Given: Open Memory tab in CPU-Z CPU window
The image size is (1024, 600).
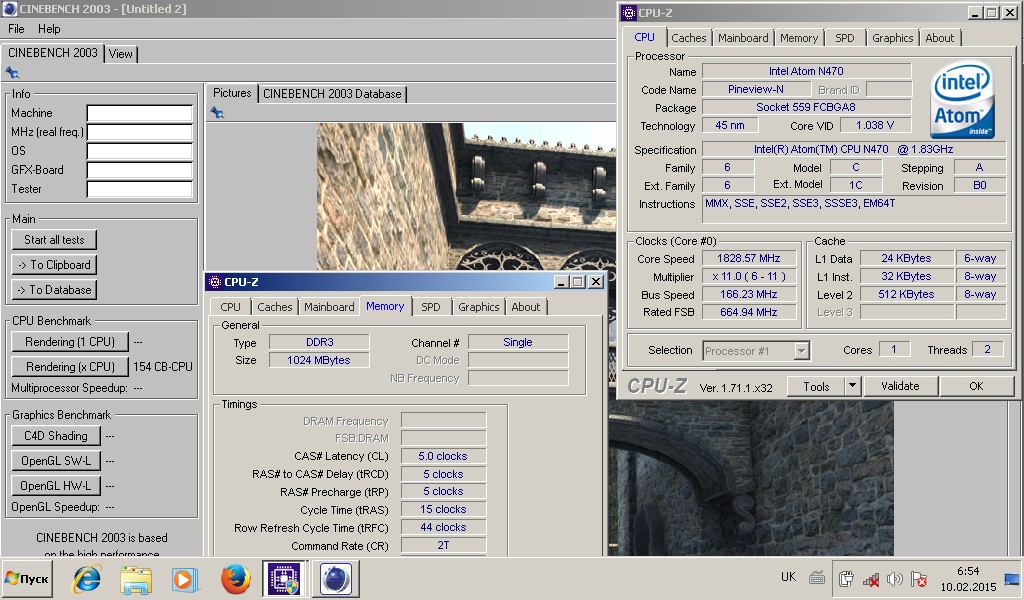Looking at the screenshot, I should pyautogui.click(x=799, y=38).
